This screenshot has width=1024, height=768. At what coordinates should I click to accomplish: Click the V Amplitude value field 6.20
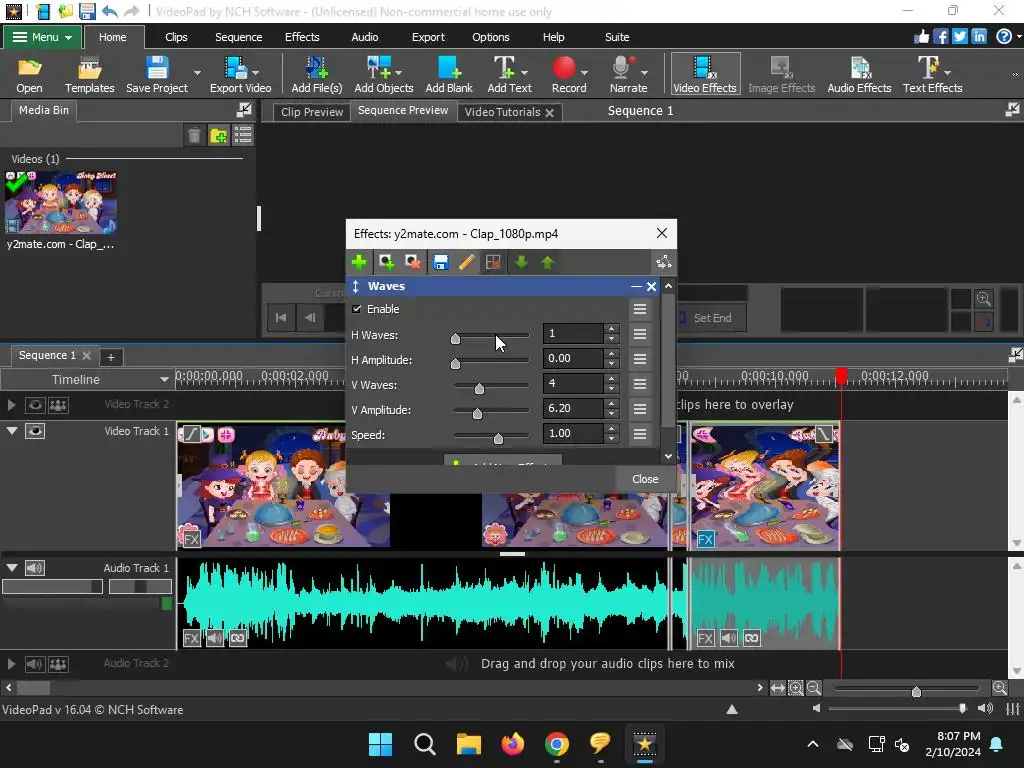coord(573,408)
